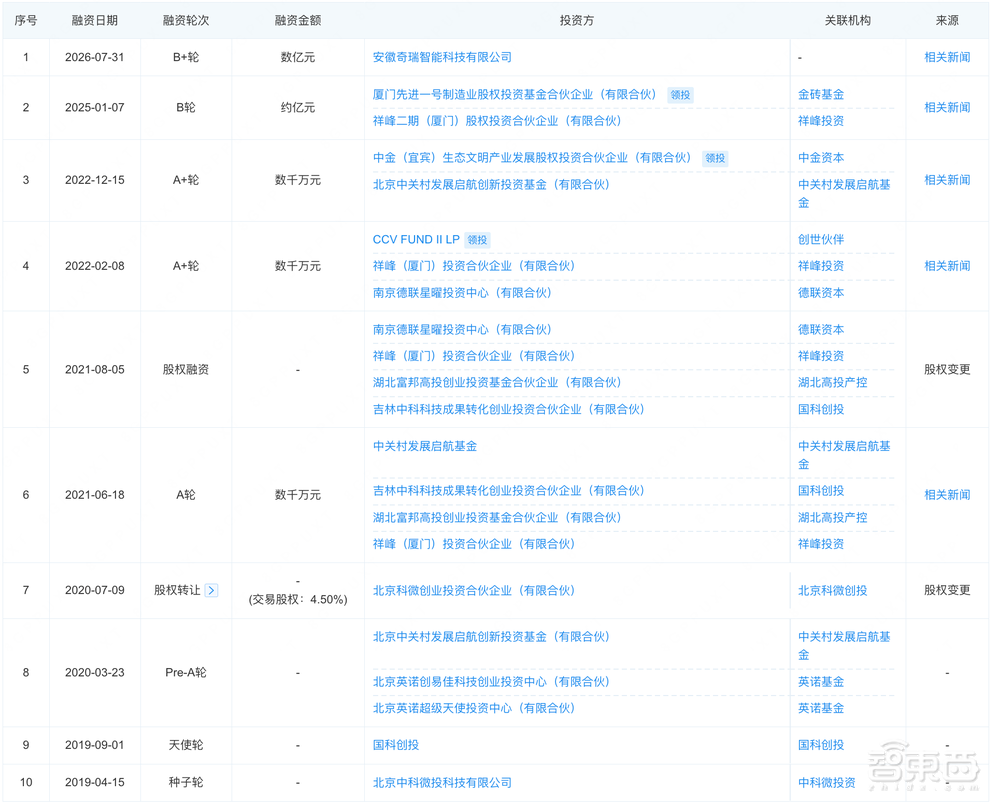
Task: Select the date cell 2026-07-31
Action: click(x=94, y=57)
